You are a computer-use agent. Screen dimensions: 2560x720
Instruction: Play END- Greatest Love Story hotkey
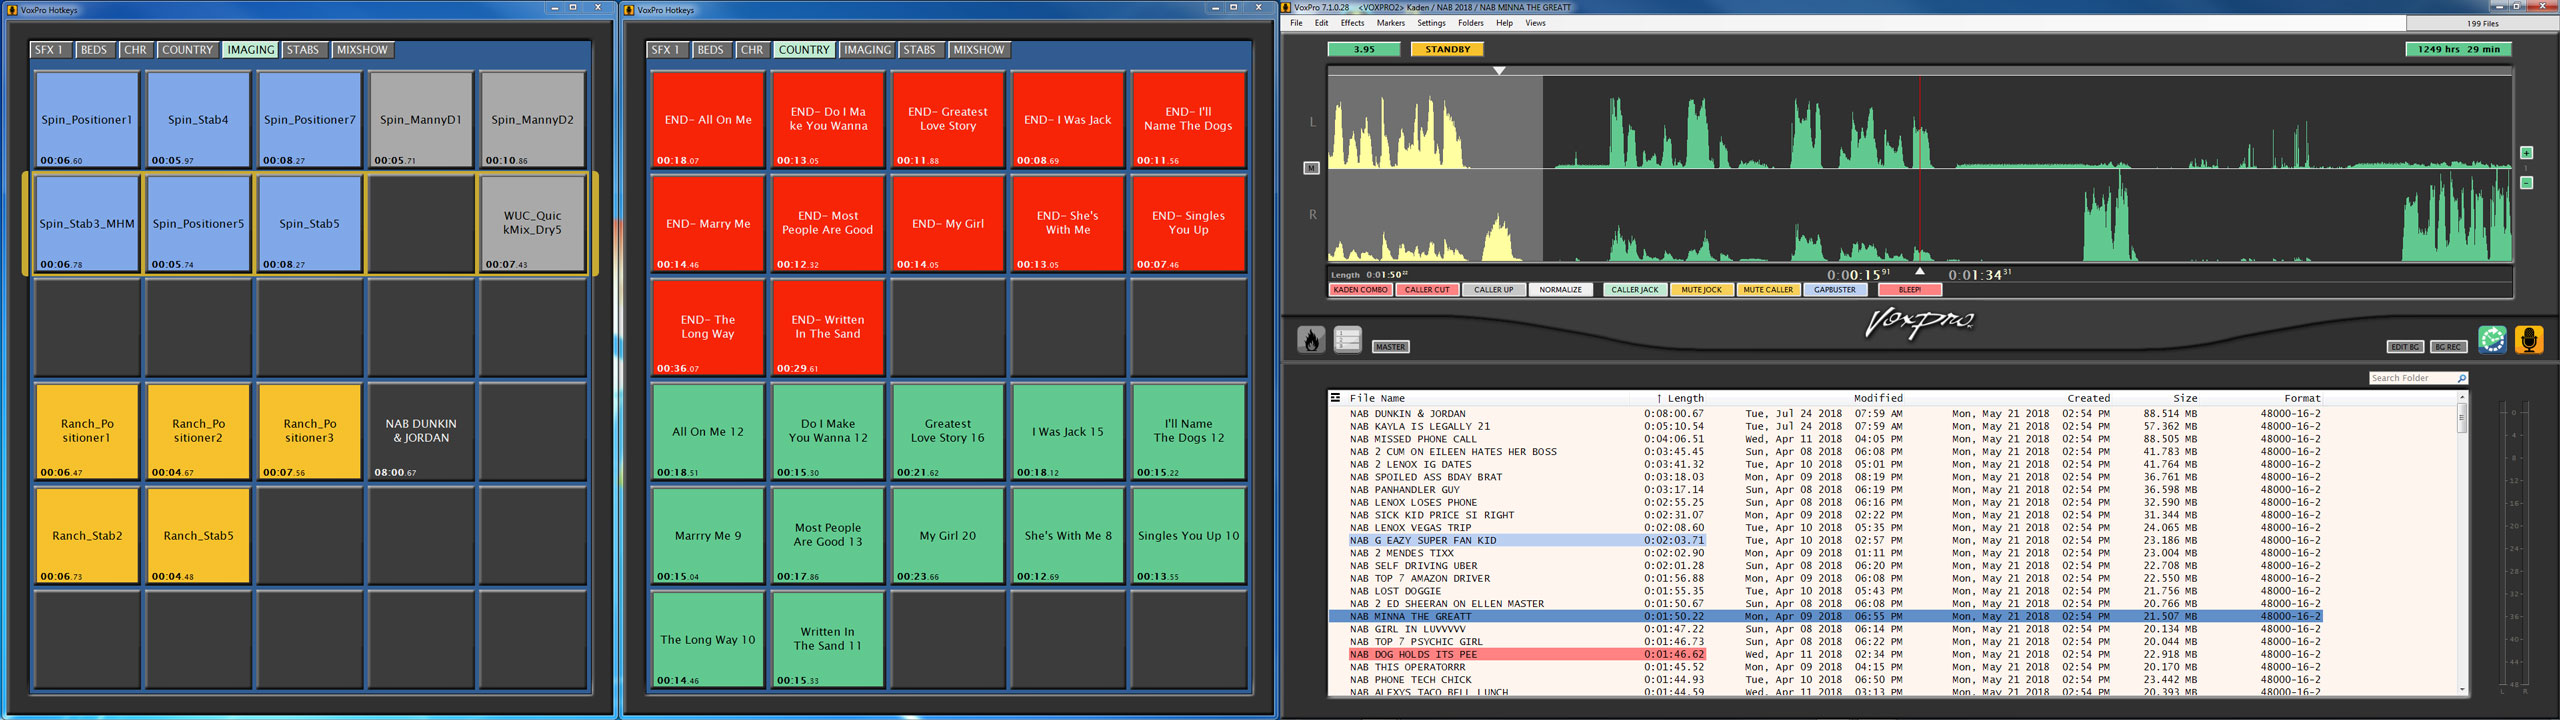(947, 119)
